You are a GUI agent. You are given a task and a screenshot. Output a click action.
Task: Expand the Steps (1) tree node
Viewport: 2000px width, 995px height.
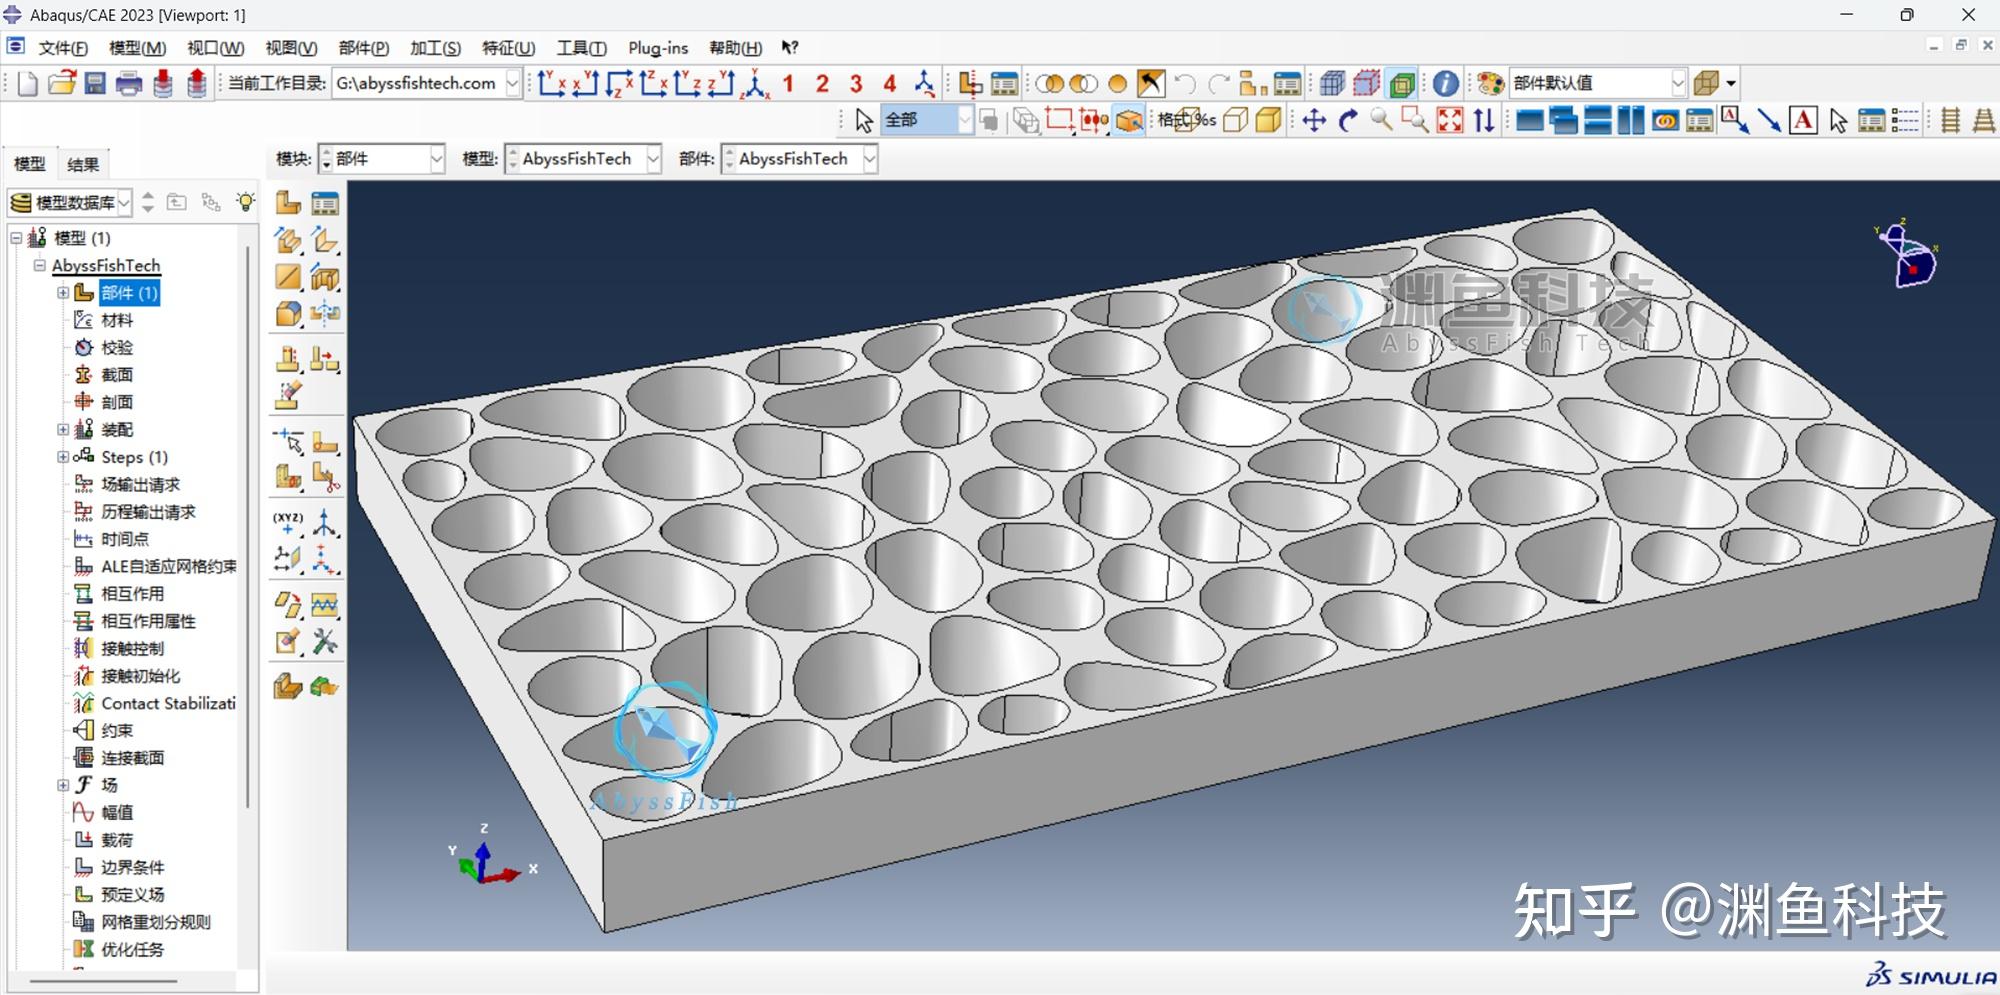[63, 457]
